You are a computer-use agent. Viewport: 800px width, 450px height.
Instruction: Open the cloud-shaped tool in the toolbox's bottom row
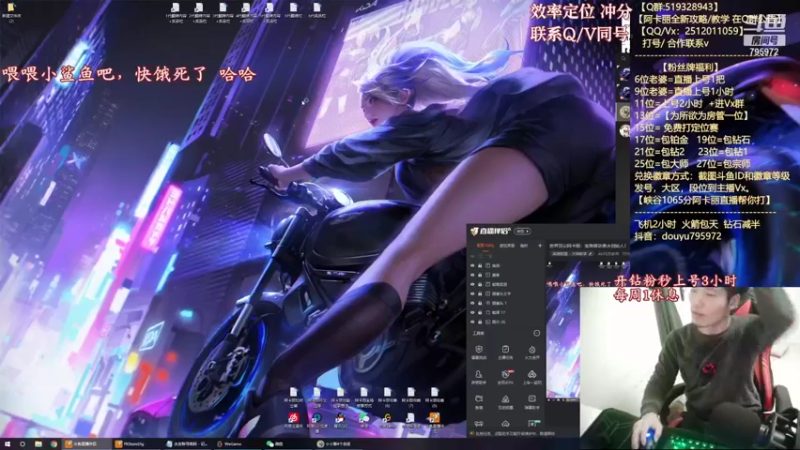pyautogui.click(x=505, y=423)
